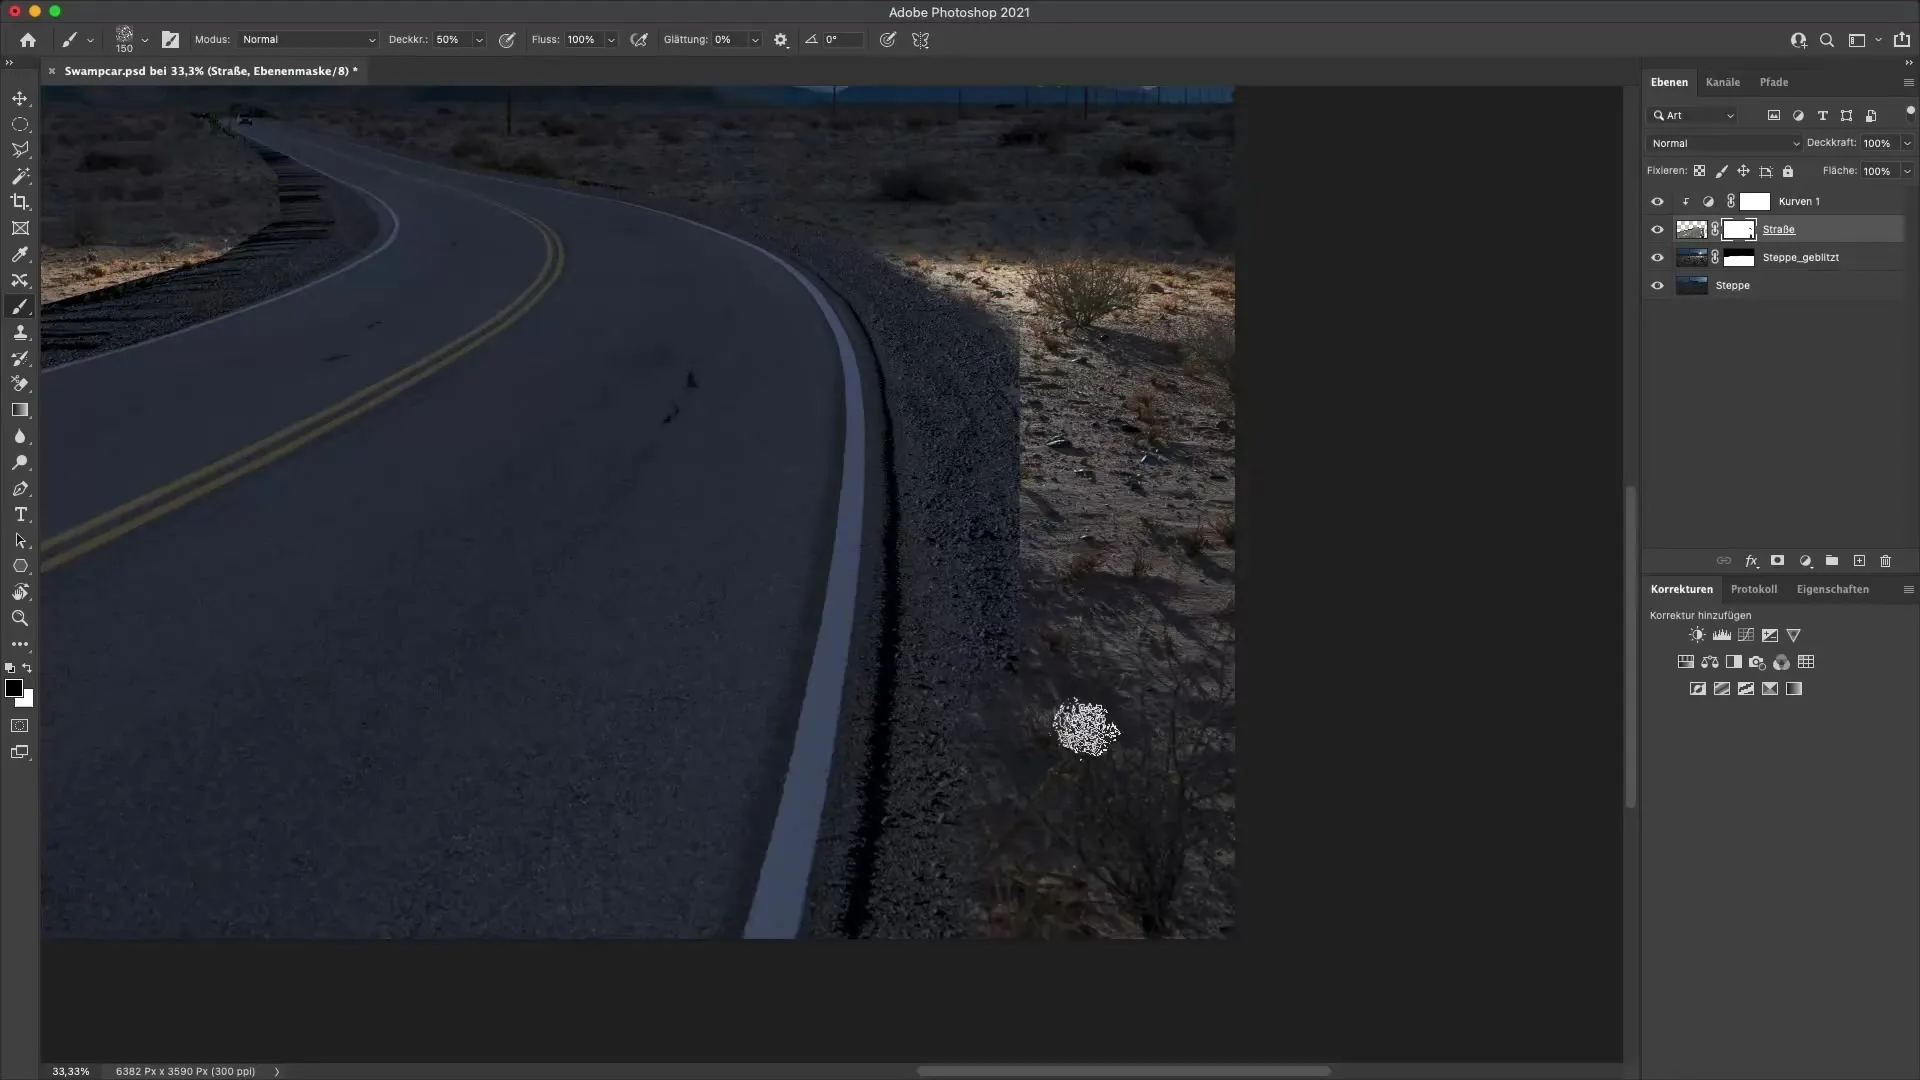Delete layer via trash icon
Image resolution: width=1920 pixels, height=1080 pixels.
tap(1886, 561)
